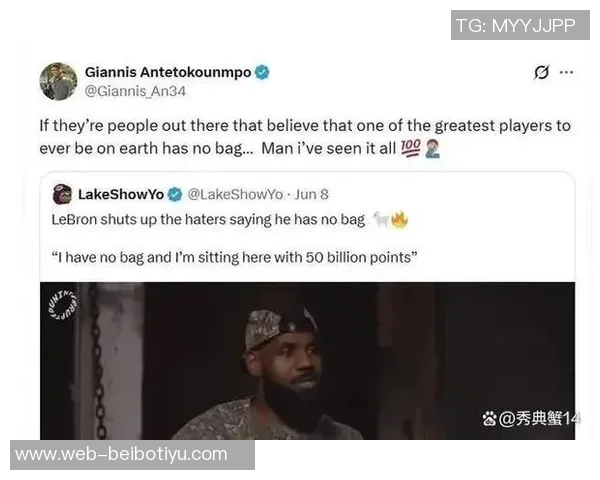Click the TG: MYYJJPP label

[520, 25]
